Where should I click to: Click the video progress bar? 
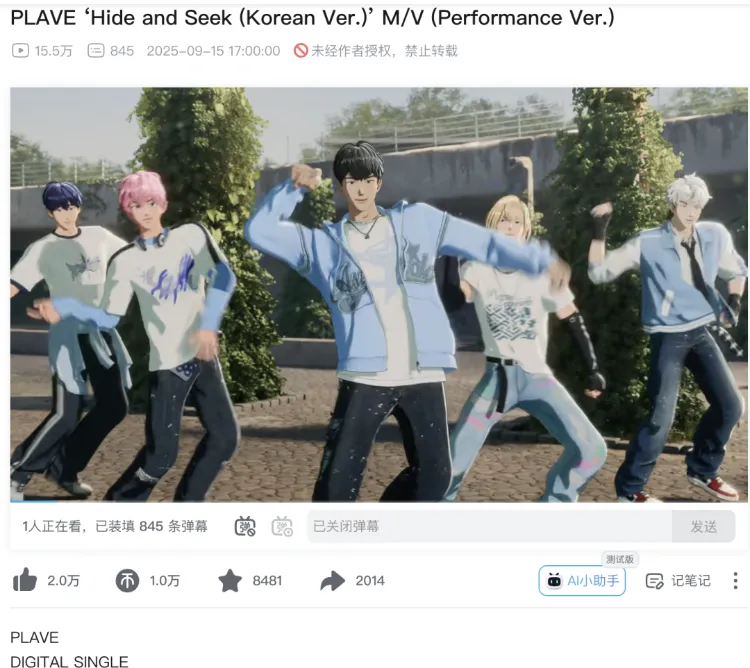click(379, 501)
